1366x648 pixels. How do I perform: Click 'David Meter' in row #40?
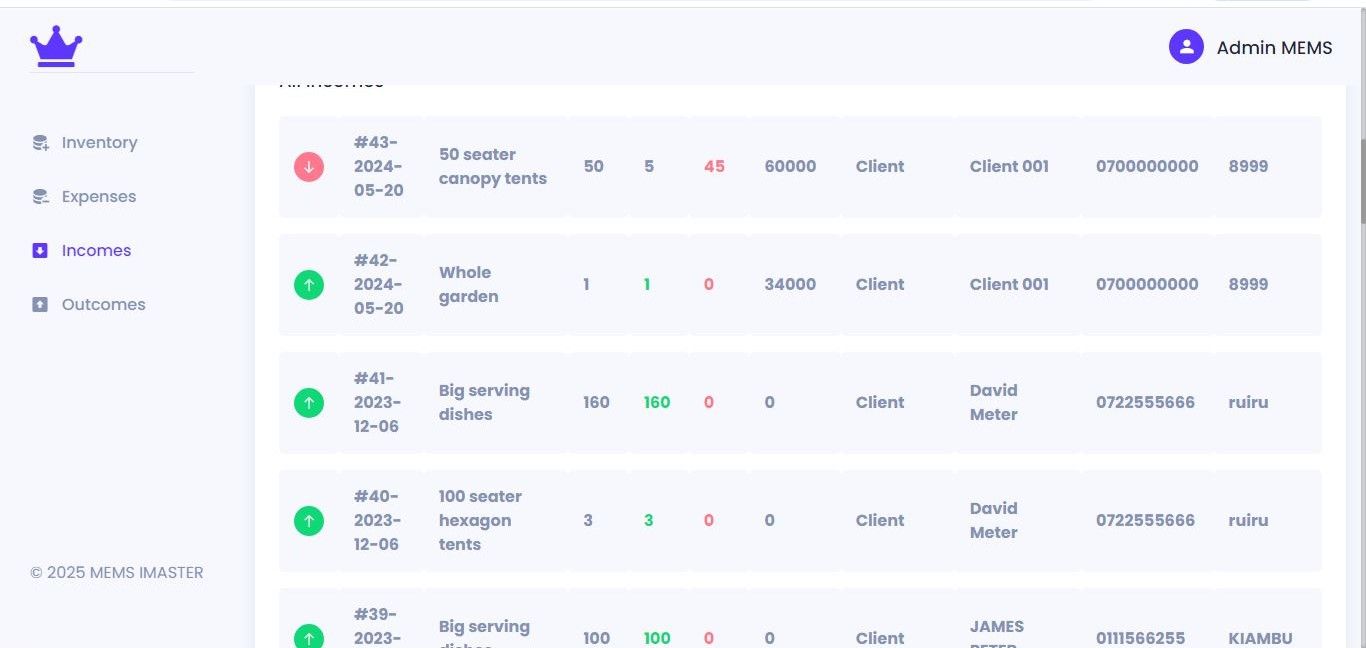[994, 521]
